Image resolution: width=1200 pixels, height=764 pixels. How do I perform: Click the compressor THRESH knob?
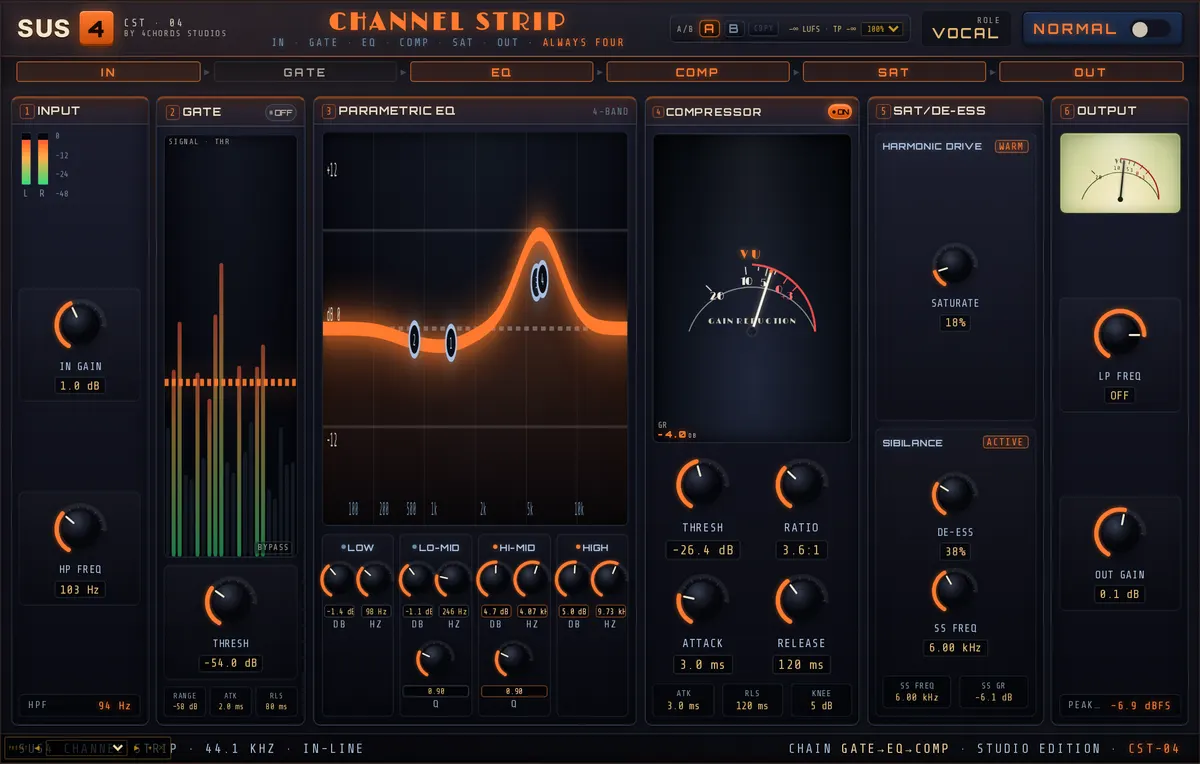point(702,485)
